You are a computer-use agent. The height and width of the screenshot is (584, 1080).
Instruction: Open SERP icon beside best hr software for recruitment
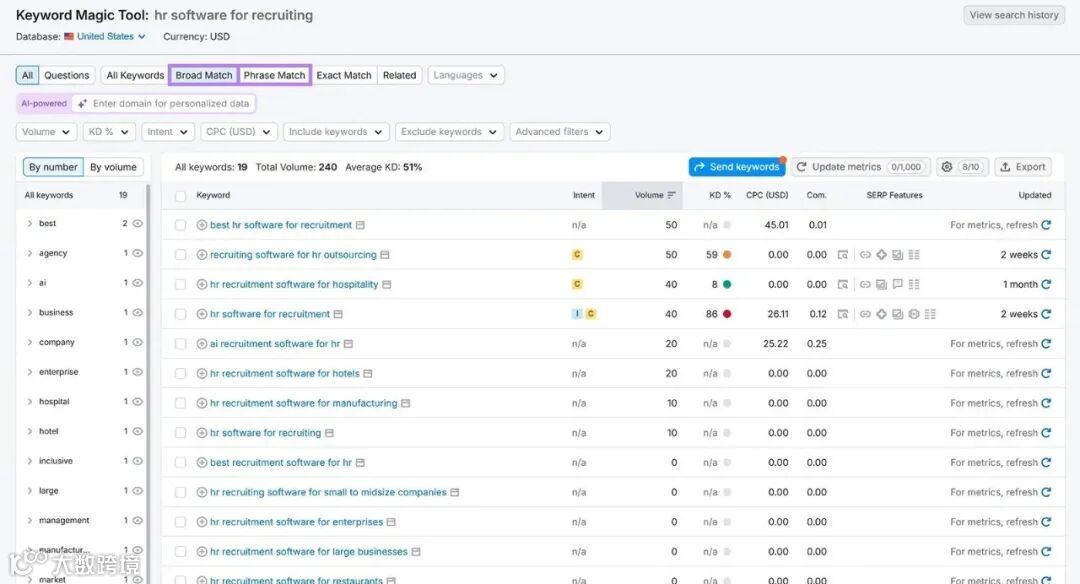(x=360, y=225)
